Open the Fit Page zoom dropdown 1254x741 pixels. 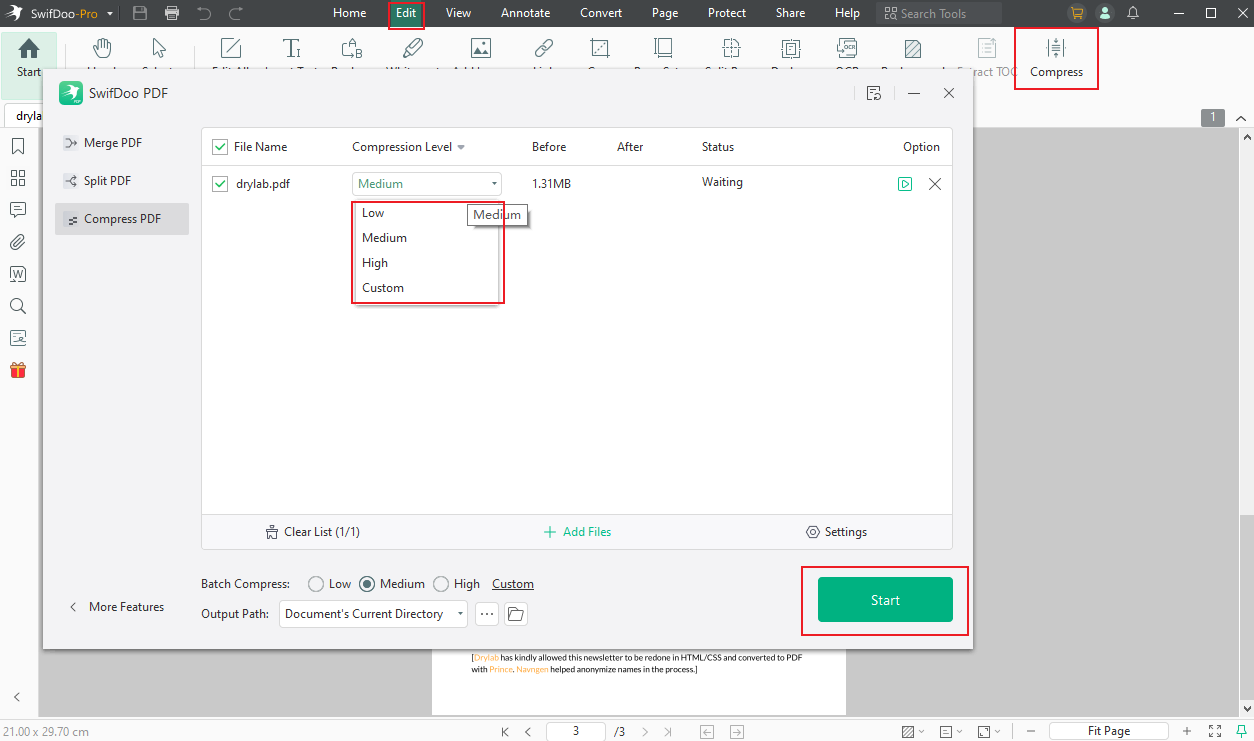1109,731
